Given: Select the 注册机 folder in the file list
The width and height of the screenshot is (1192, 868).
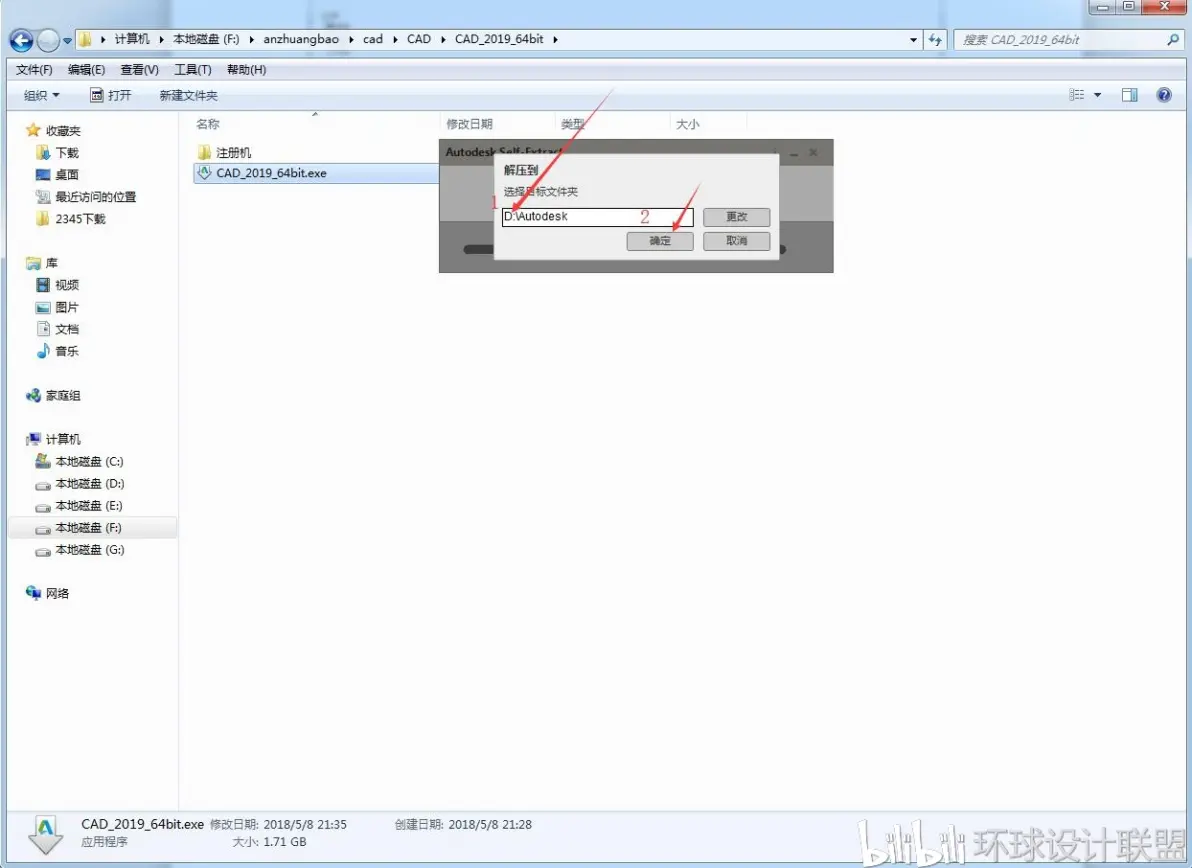Looking at the screenshot, I should pos(233,153).
